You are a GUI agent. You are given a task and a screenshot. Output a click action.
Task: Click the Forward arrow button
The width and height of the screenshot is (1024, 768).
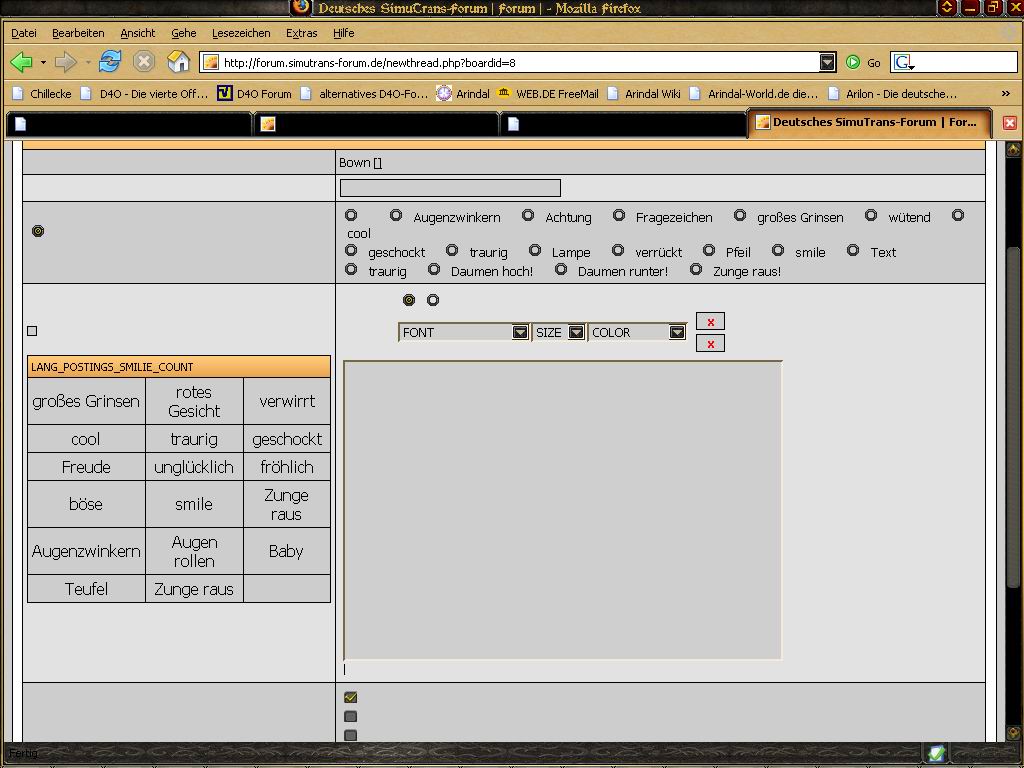[x=66, y=62]
